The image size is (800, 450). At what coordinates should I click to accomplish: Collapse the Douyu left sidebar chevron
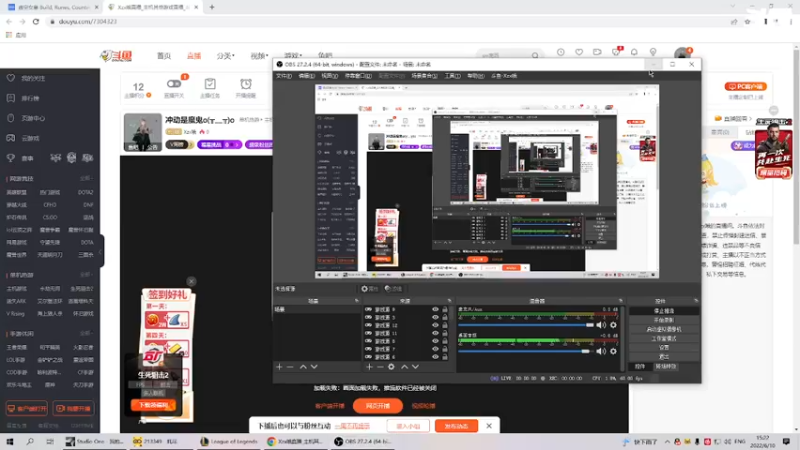coord(101,251)
